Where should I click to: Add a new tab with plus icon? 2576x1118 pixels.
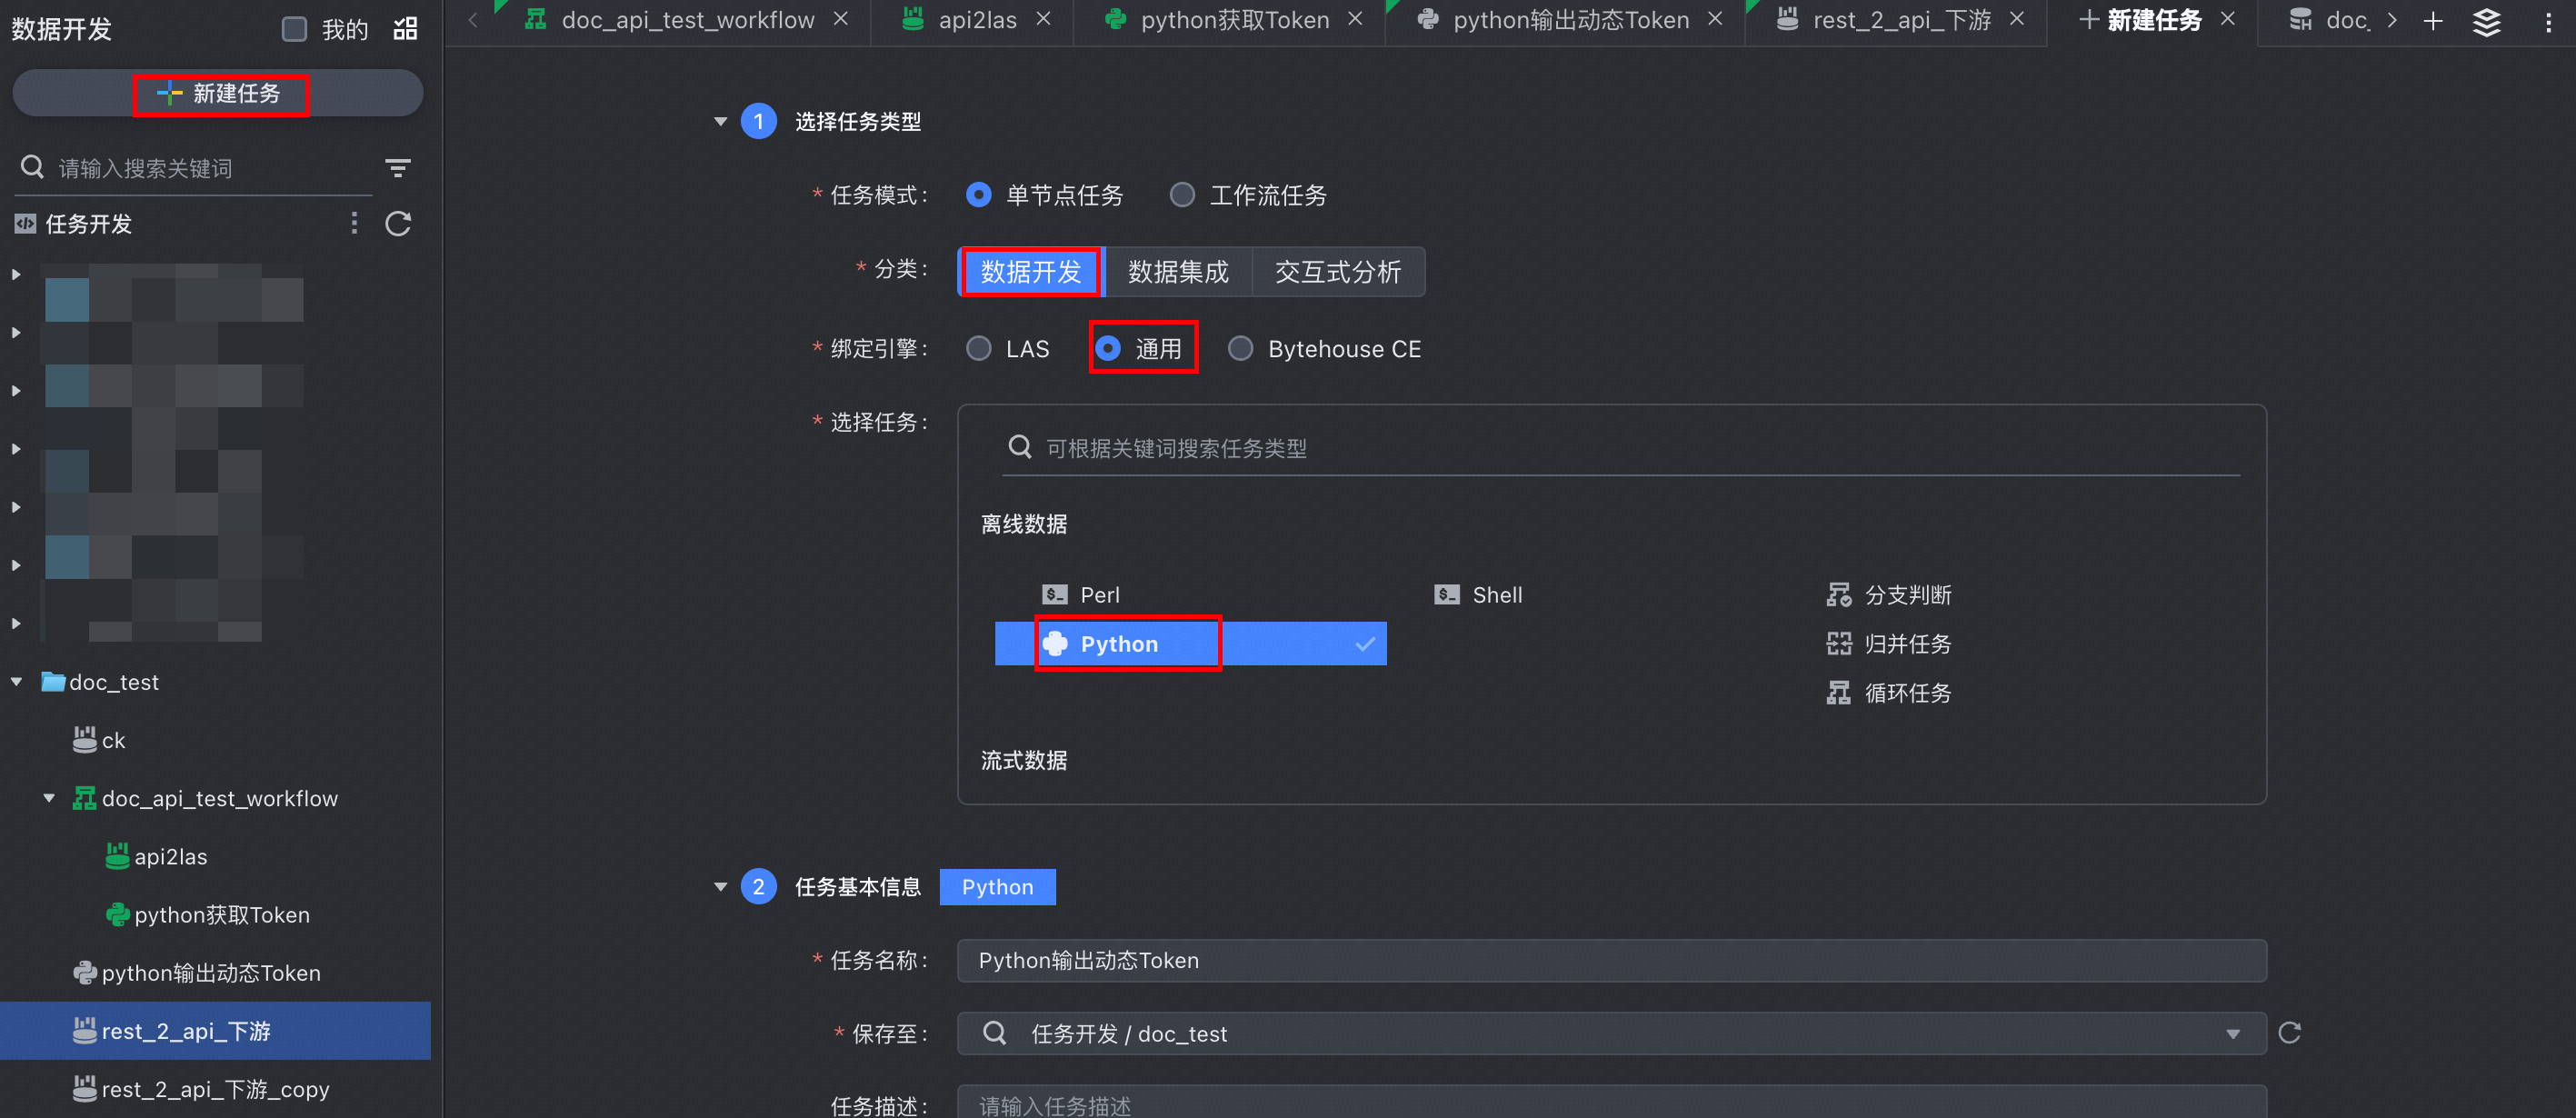click(x=2433, y=21)
